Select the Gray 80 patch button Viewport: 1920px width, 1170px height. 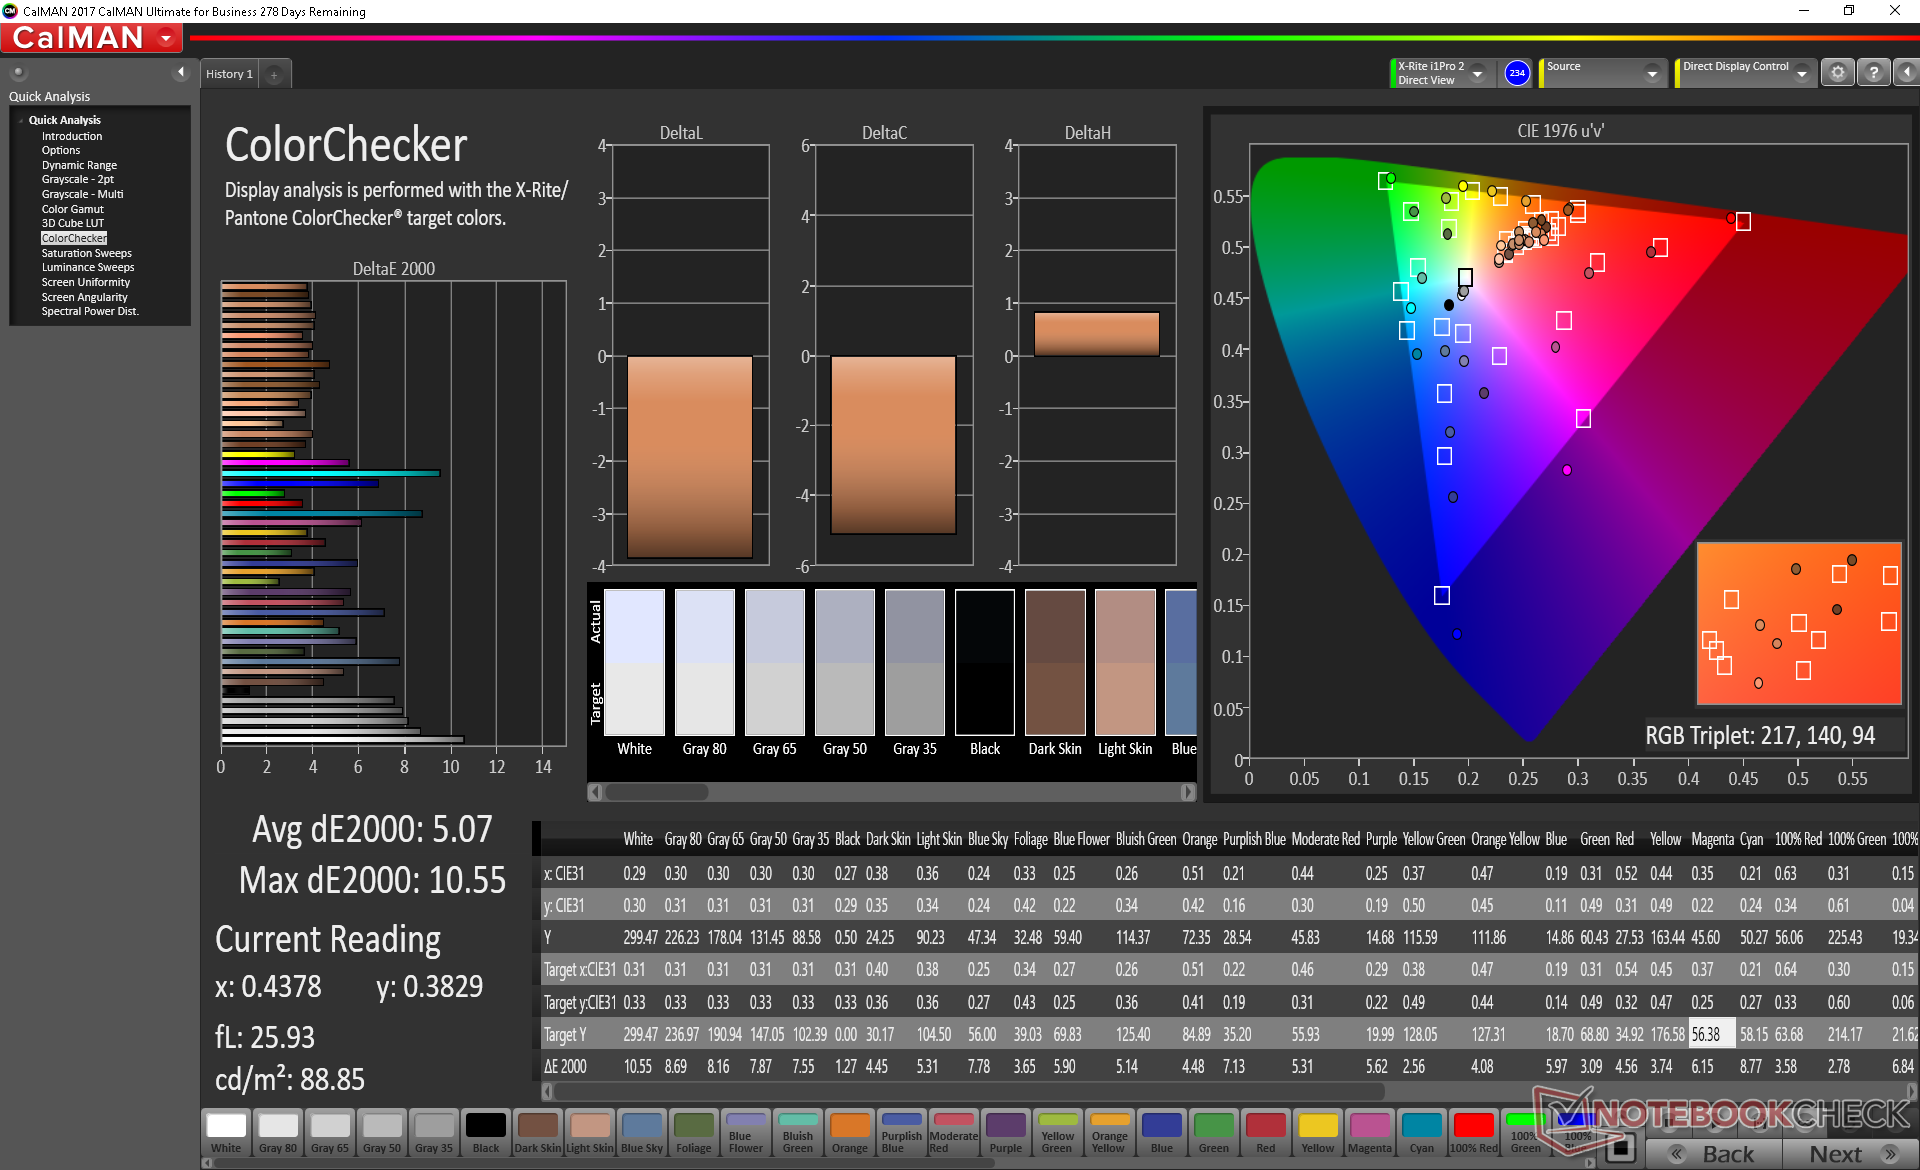tap(278, 1133)
